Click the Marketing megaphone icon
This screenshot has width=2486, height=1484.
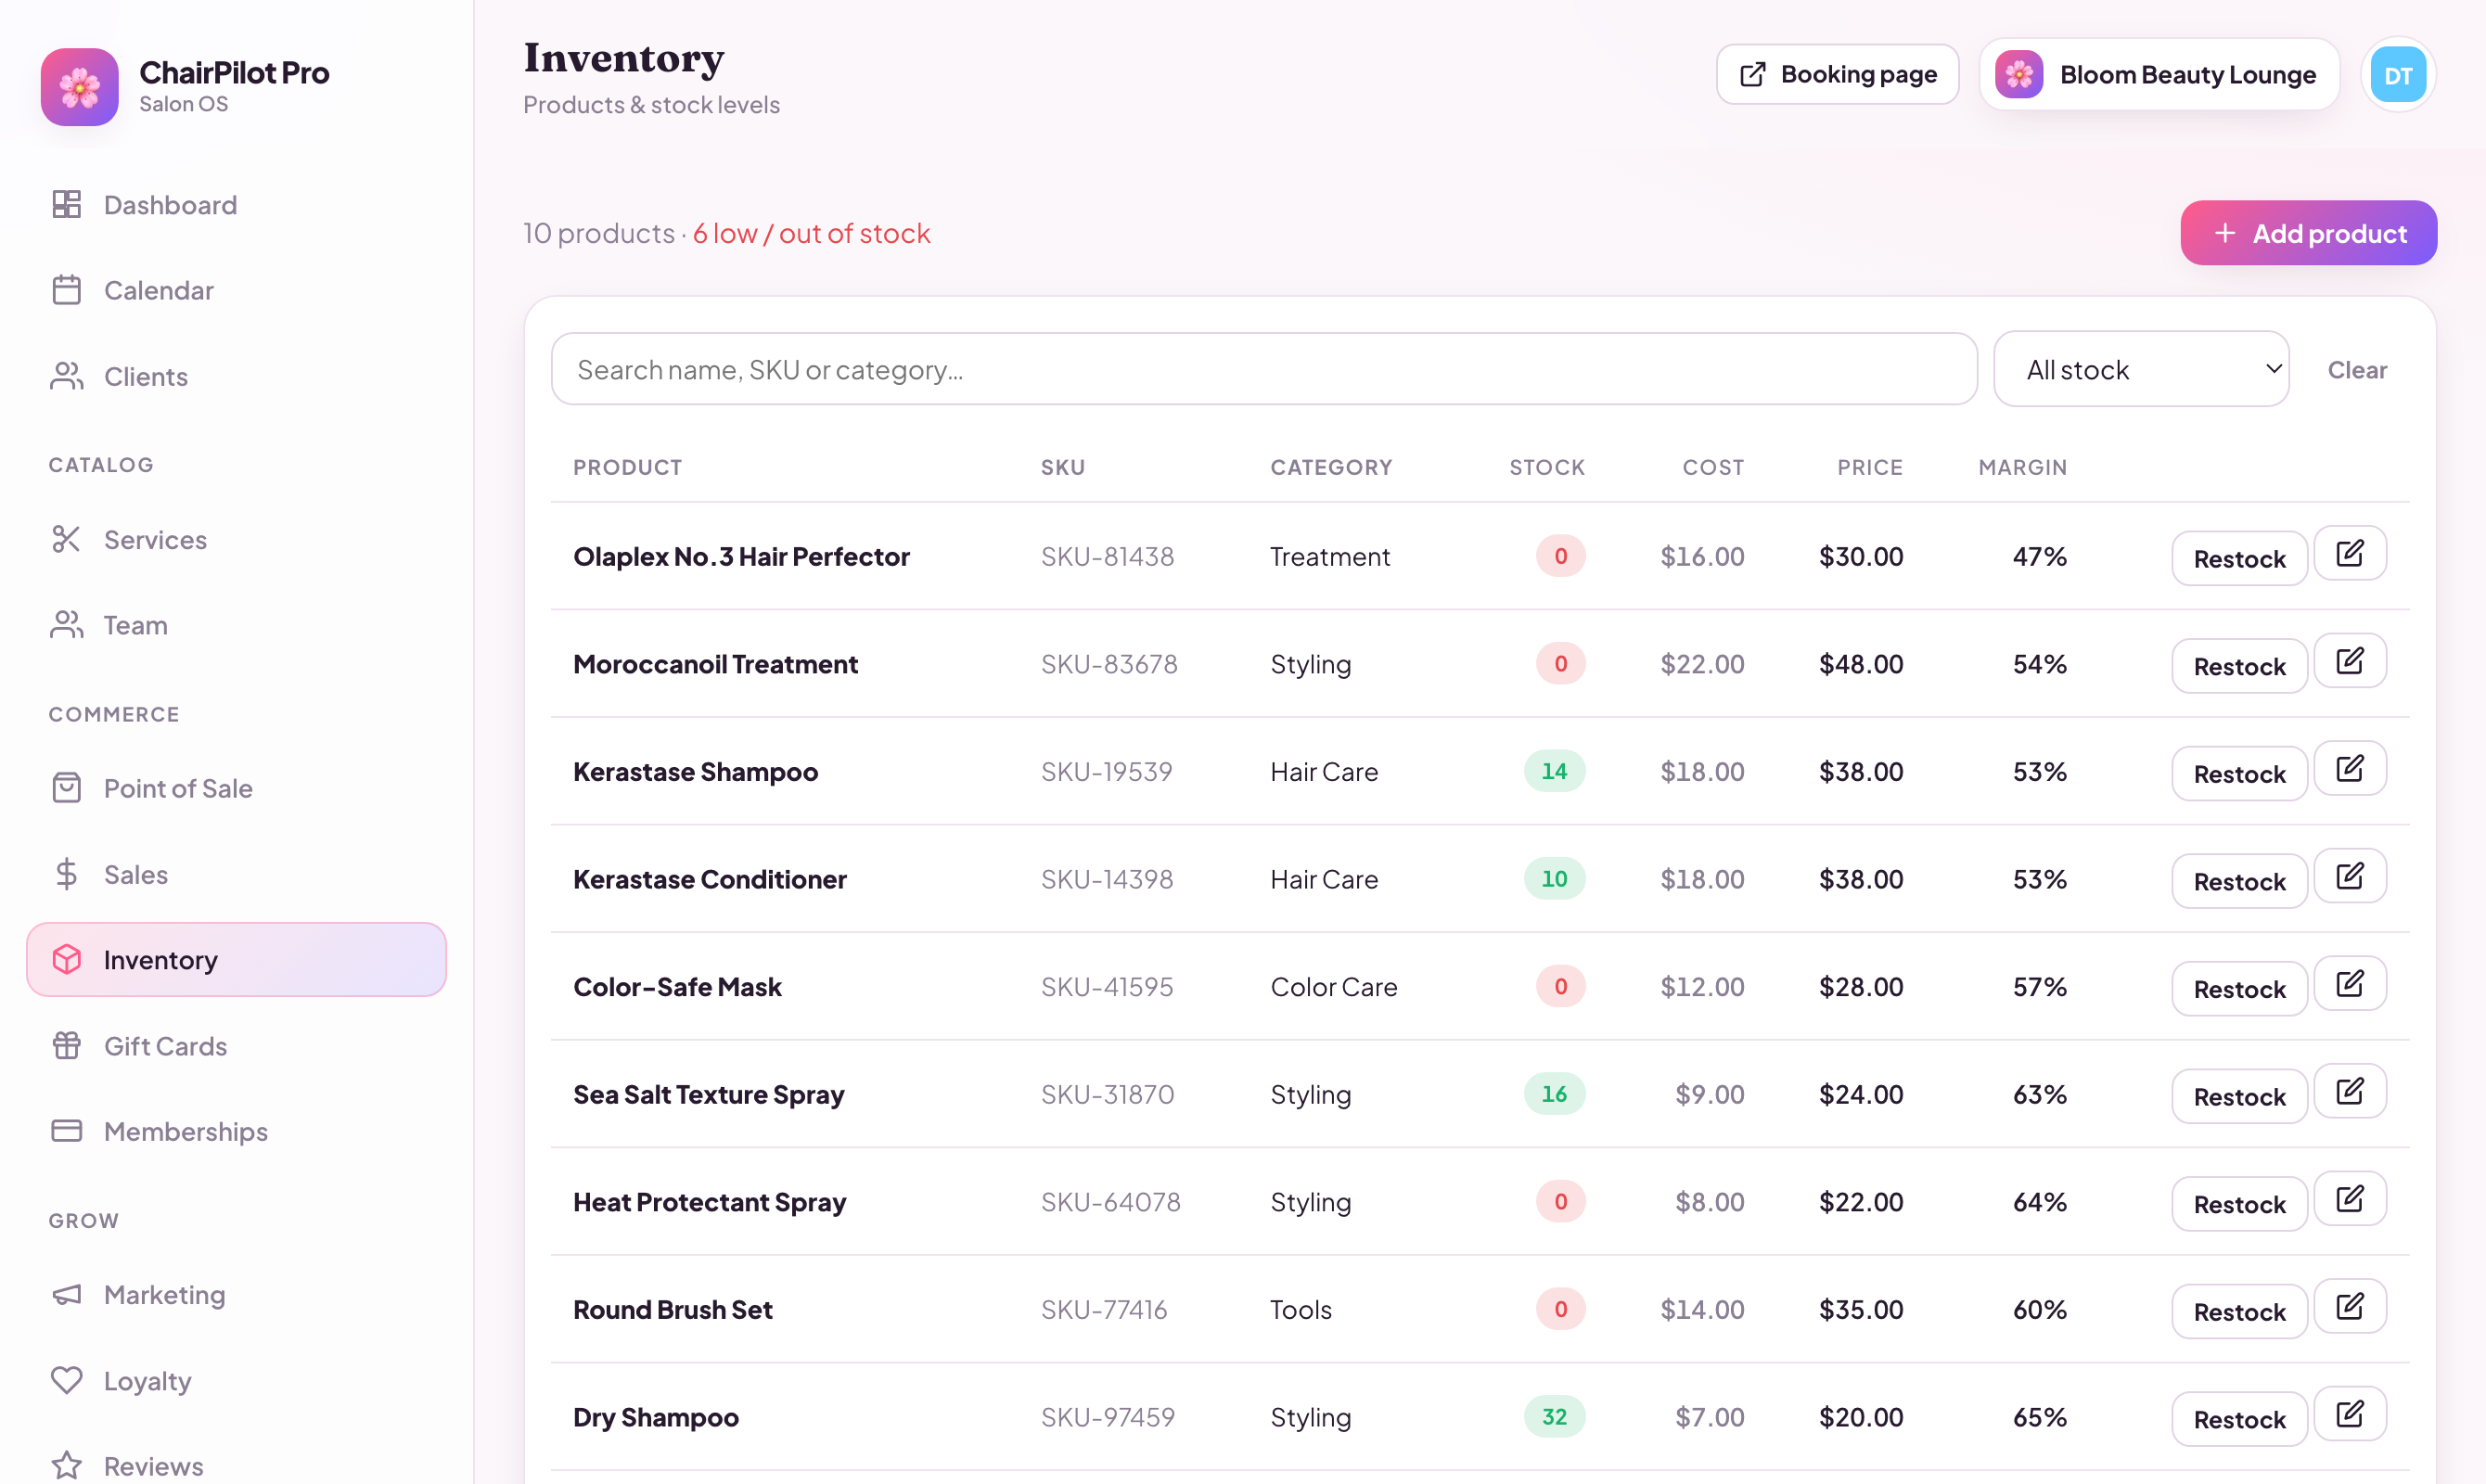[x=66, y=1295]
